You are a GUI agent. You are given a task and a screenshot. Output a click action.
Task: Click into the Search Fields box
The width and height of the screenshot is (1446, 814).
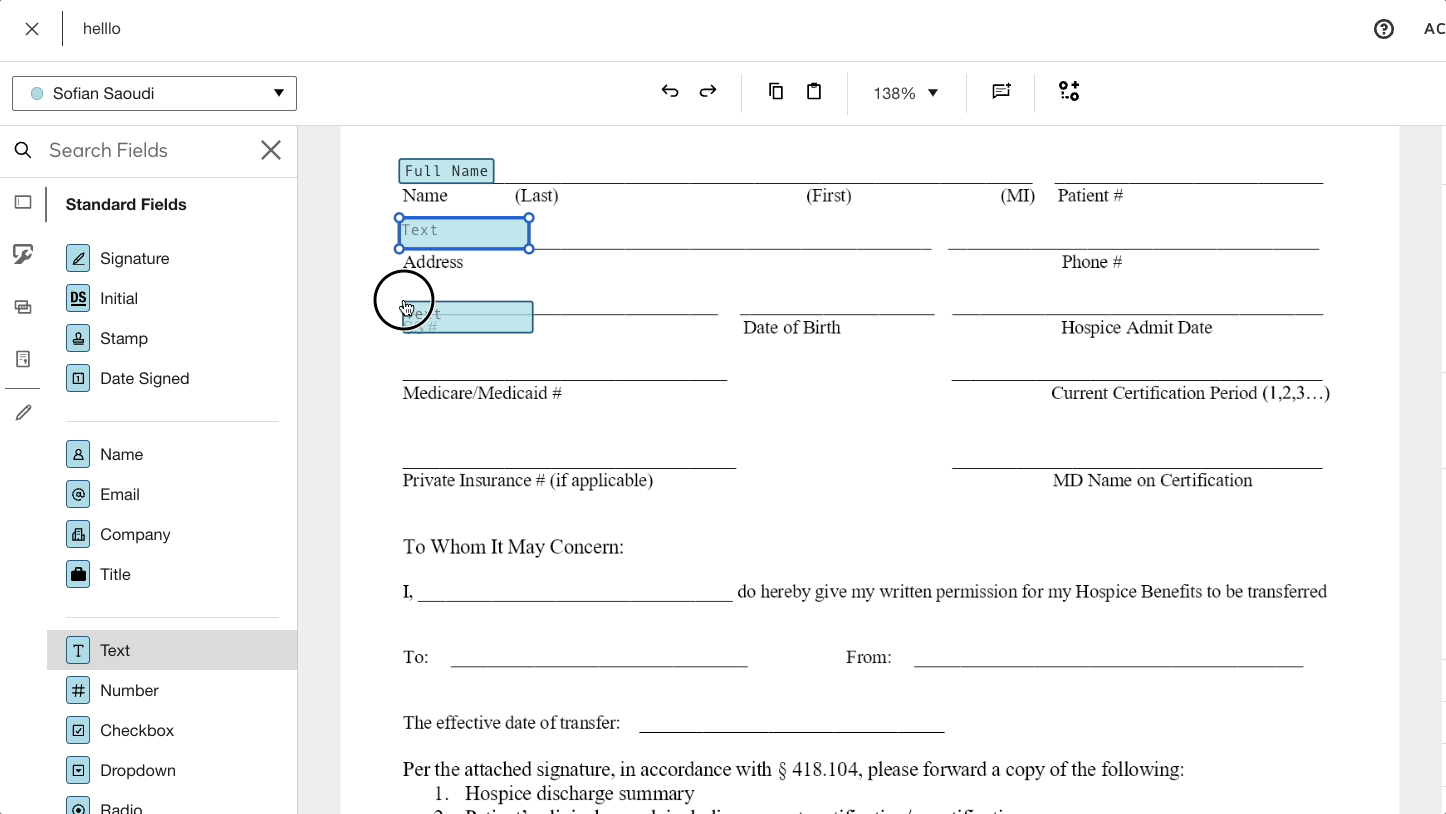(x=150, y=150)
